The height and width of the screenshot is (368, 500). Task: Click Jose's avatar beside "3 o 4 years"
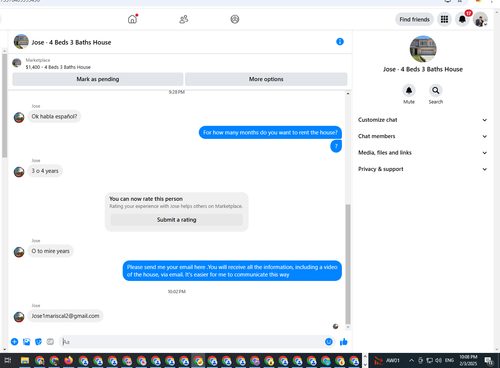click(x=19, y=172)
